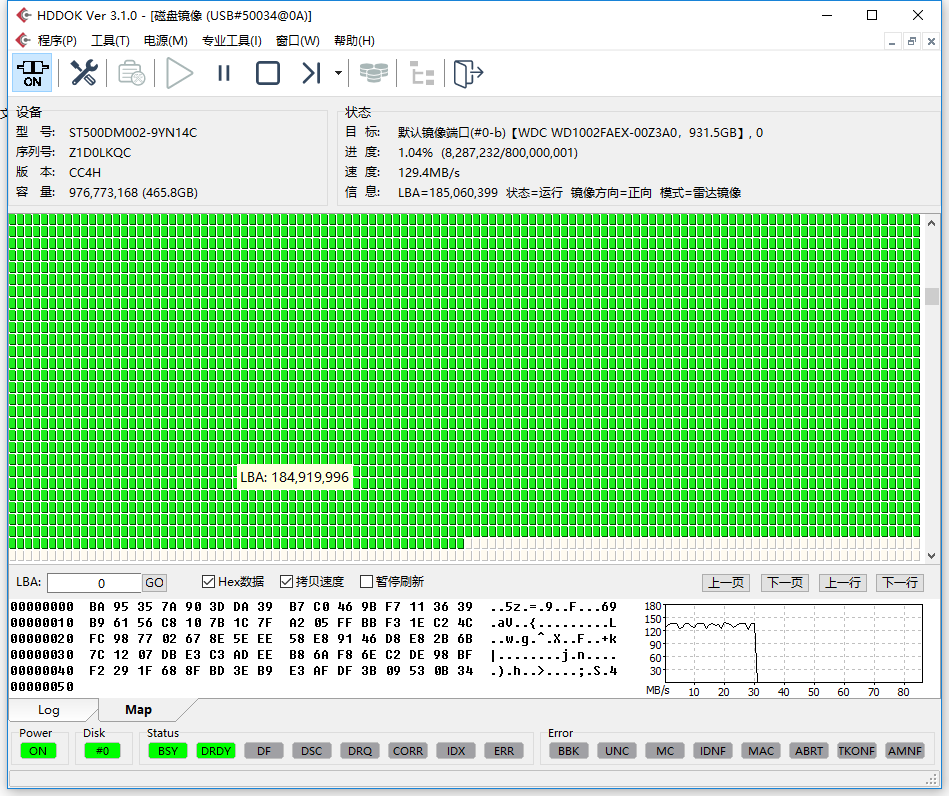The image size is (949, 796).
Task: Click the 上一行 previous row button
Action: click(x=843, y=583)
